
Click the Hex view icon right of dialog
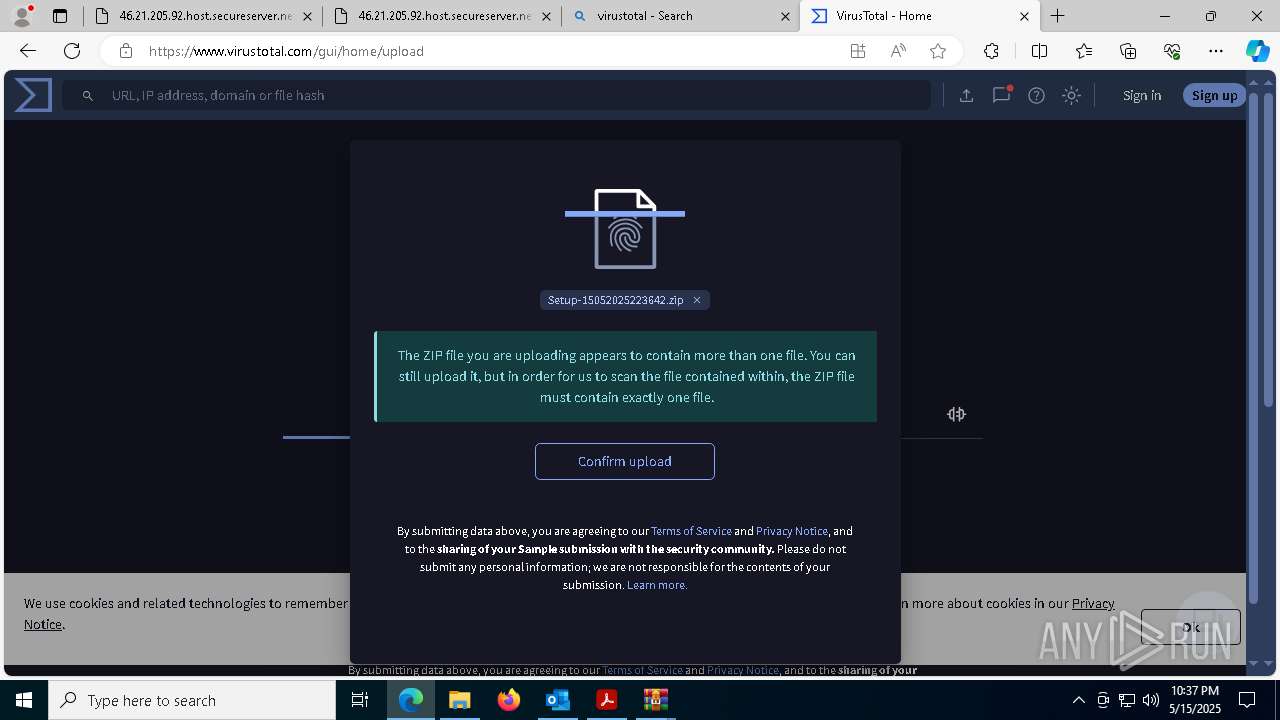click(956, 414)
